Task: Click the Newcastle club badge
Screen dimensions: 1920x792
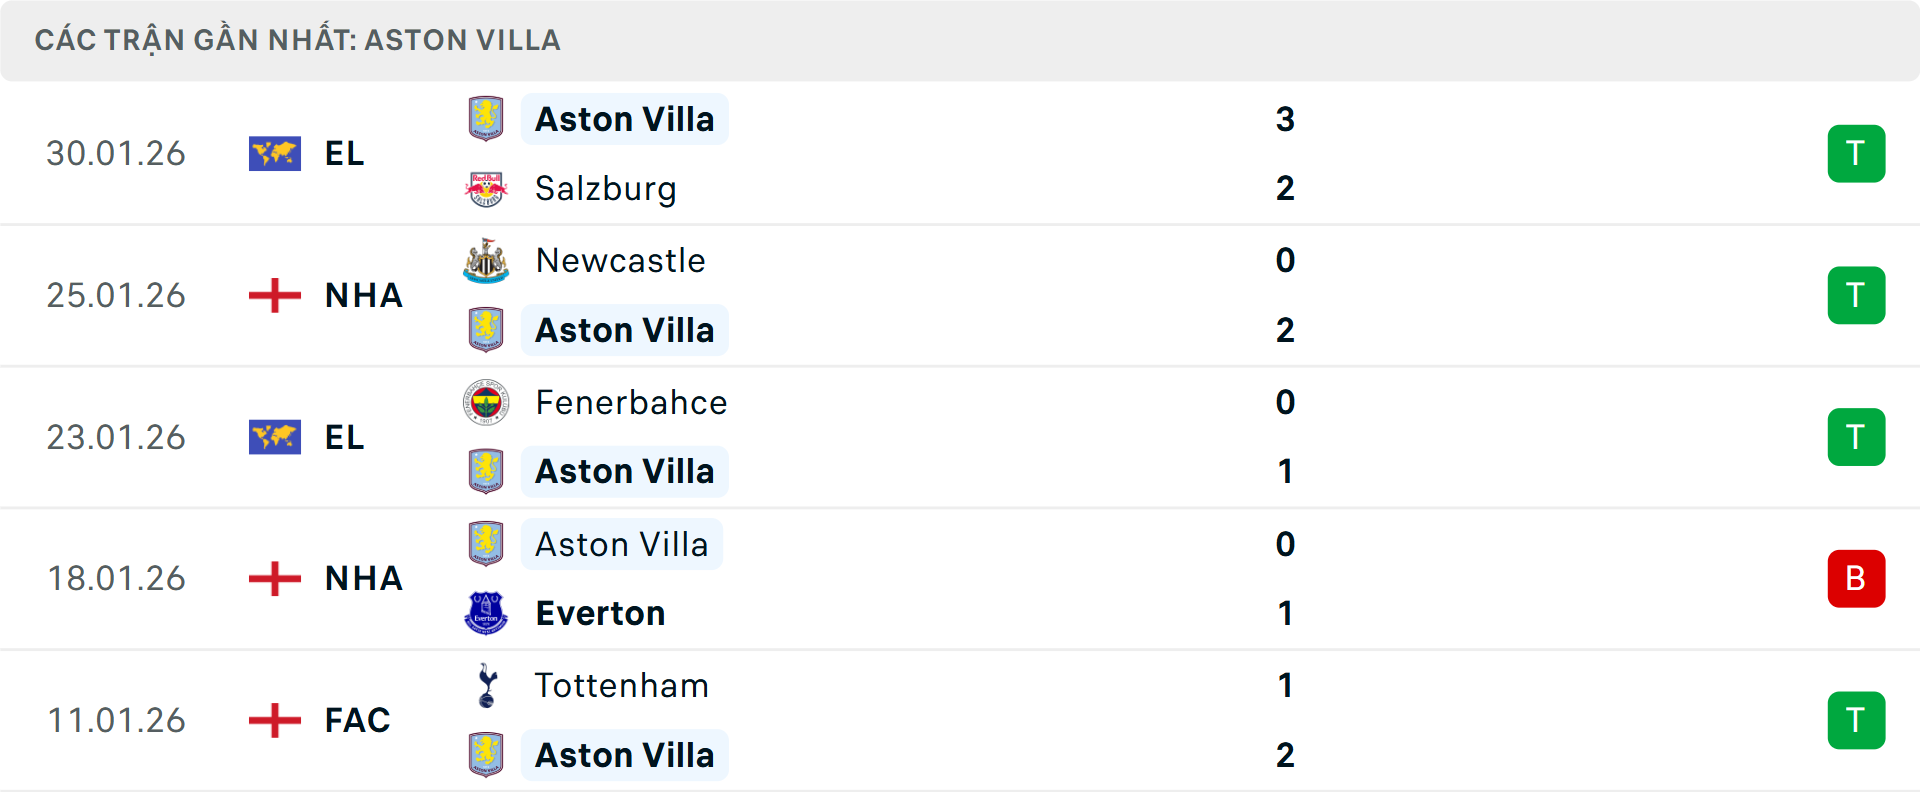Action: (487, 260)
